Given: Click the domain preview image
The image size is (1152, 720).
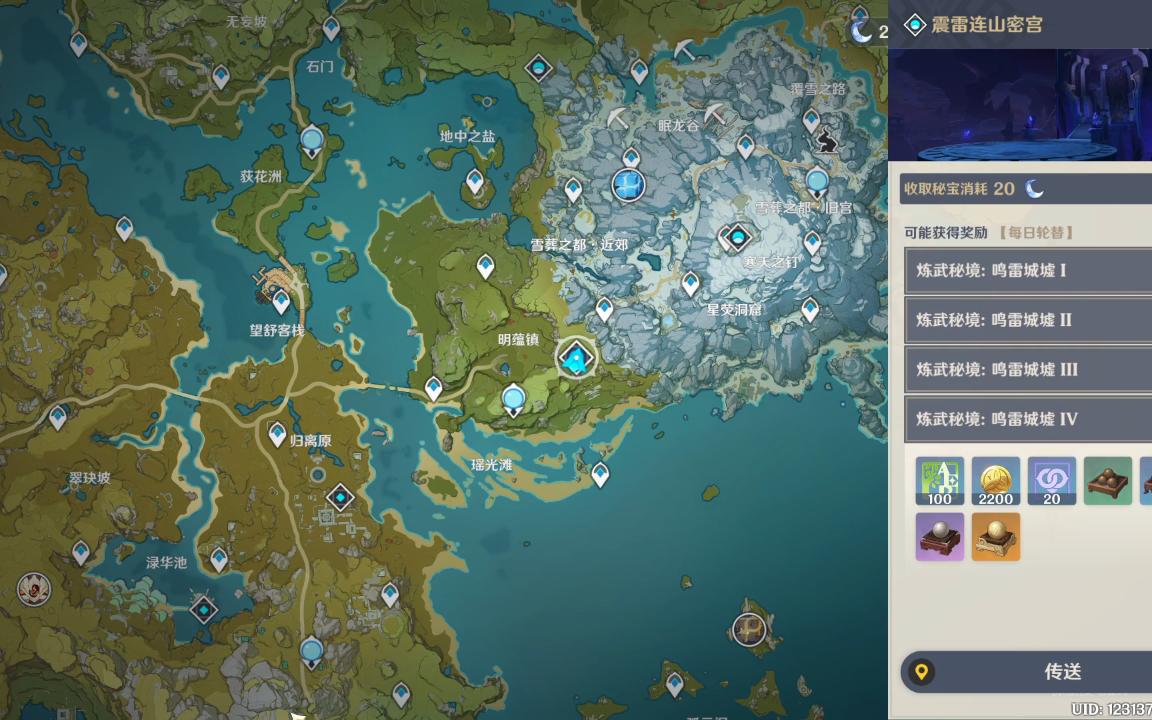Looking at the screenshot, I should coord(1020,104).
